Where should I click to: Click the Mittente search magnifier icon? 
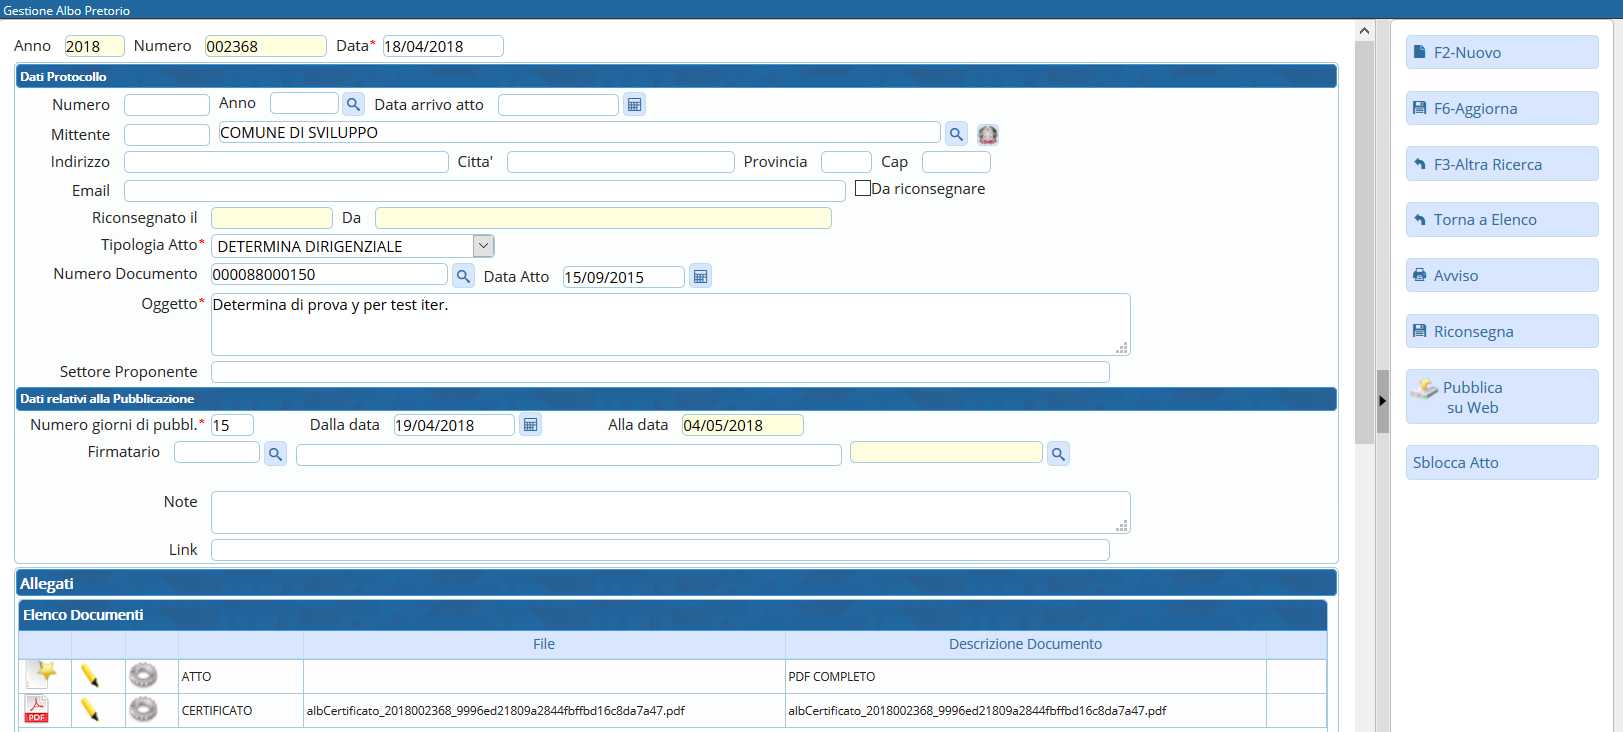tap(956, 134)
